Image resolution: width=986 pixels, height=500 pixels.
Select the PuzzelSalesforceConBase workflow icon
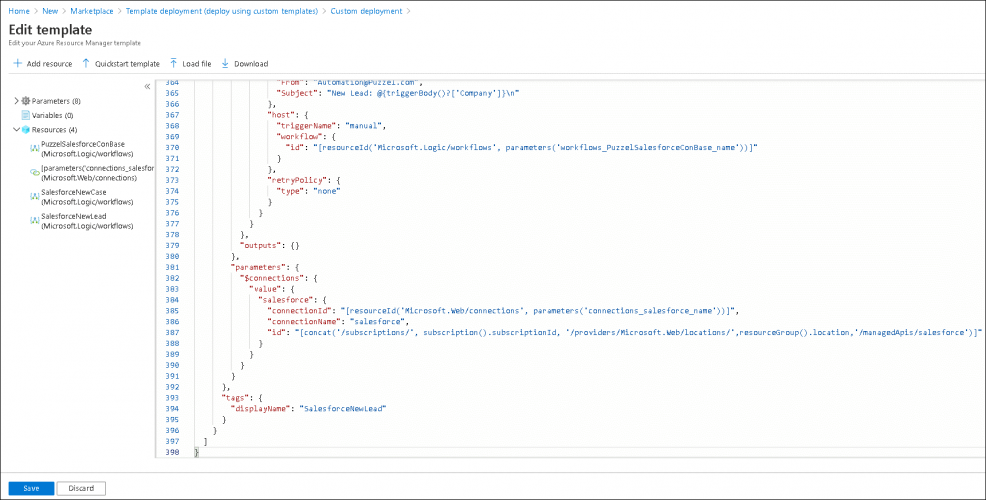pyautogui.click(x=34, y=148)
